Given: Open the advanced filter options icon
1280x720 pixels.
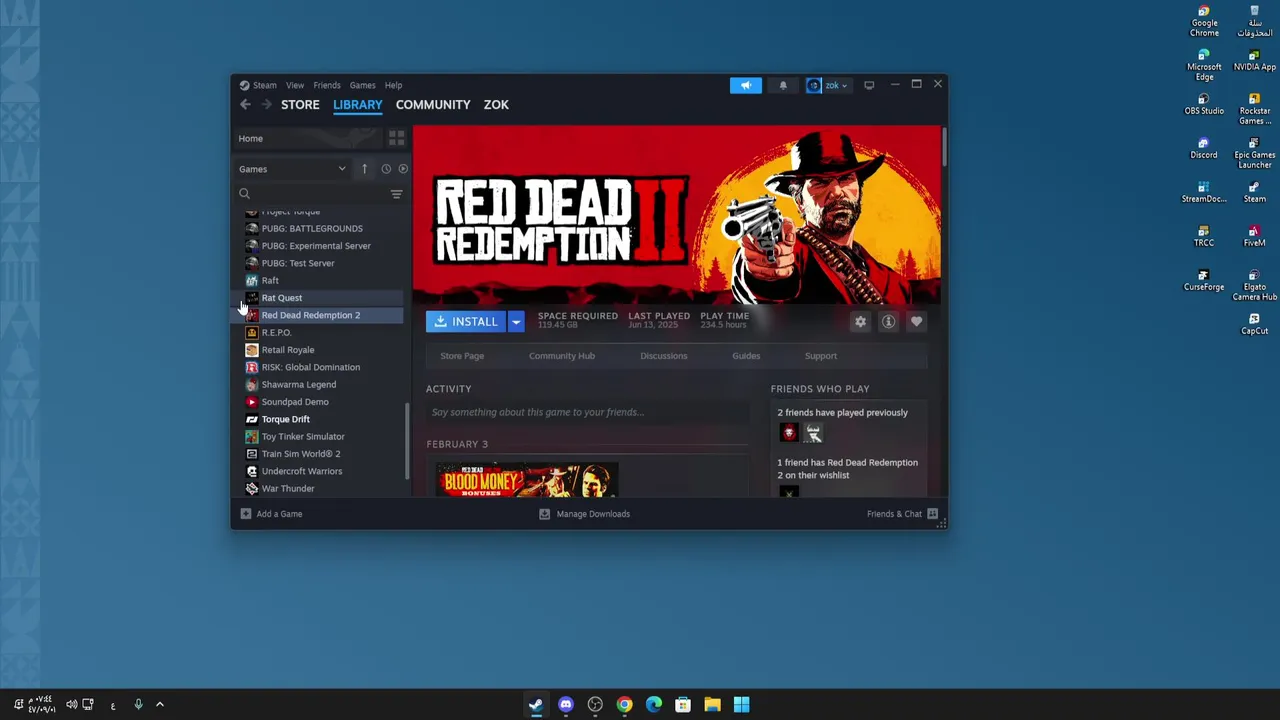Looking at the screenshot, I should (x=396, y=194).
